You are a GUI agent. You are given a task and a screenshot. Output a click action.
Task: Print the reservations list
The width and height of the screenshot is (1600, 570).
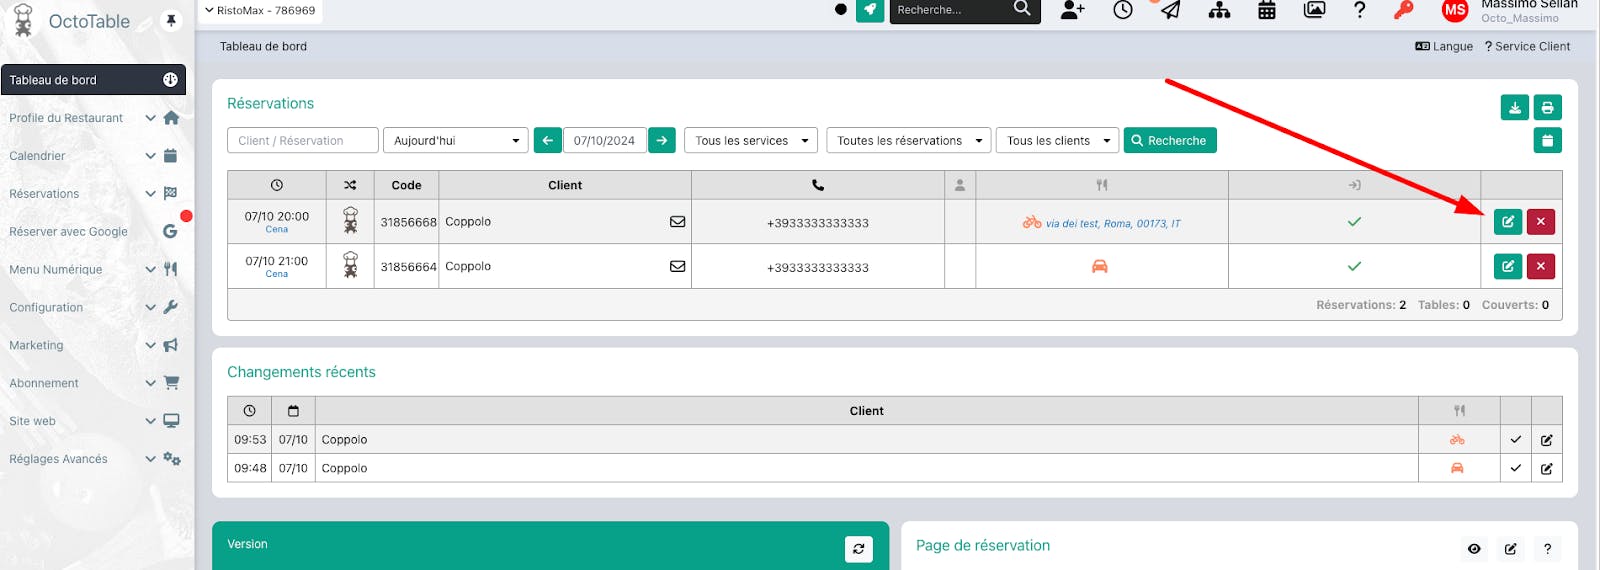1547,108
